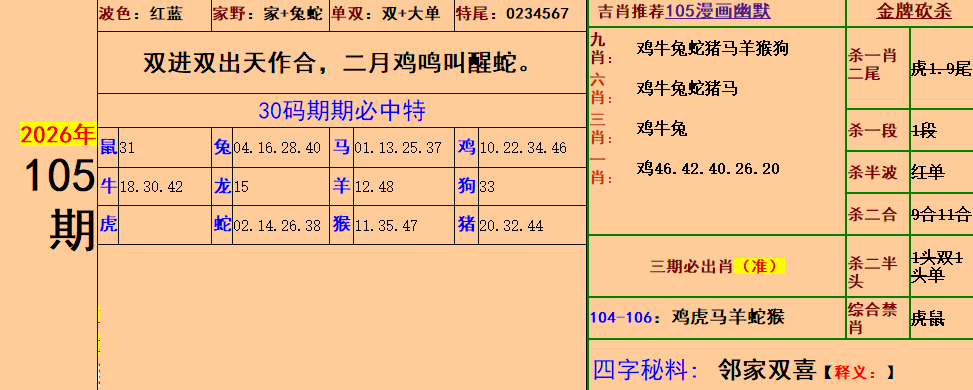Select the blue 虎 label in the 30码 table
Viewport: 973px width, 390px height.
(x=108, y=225)
